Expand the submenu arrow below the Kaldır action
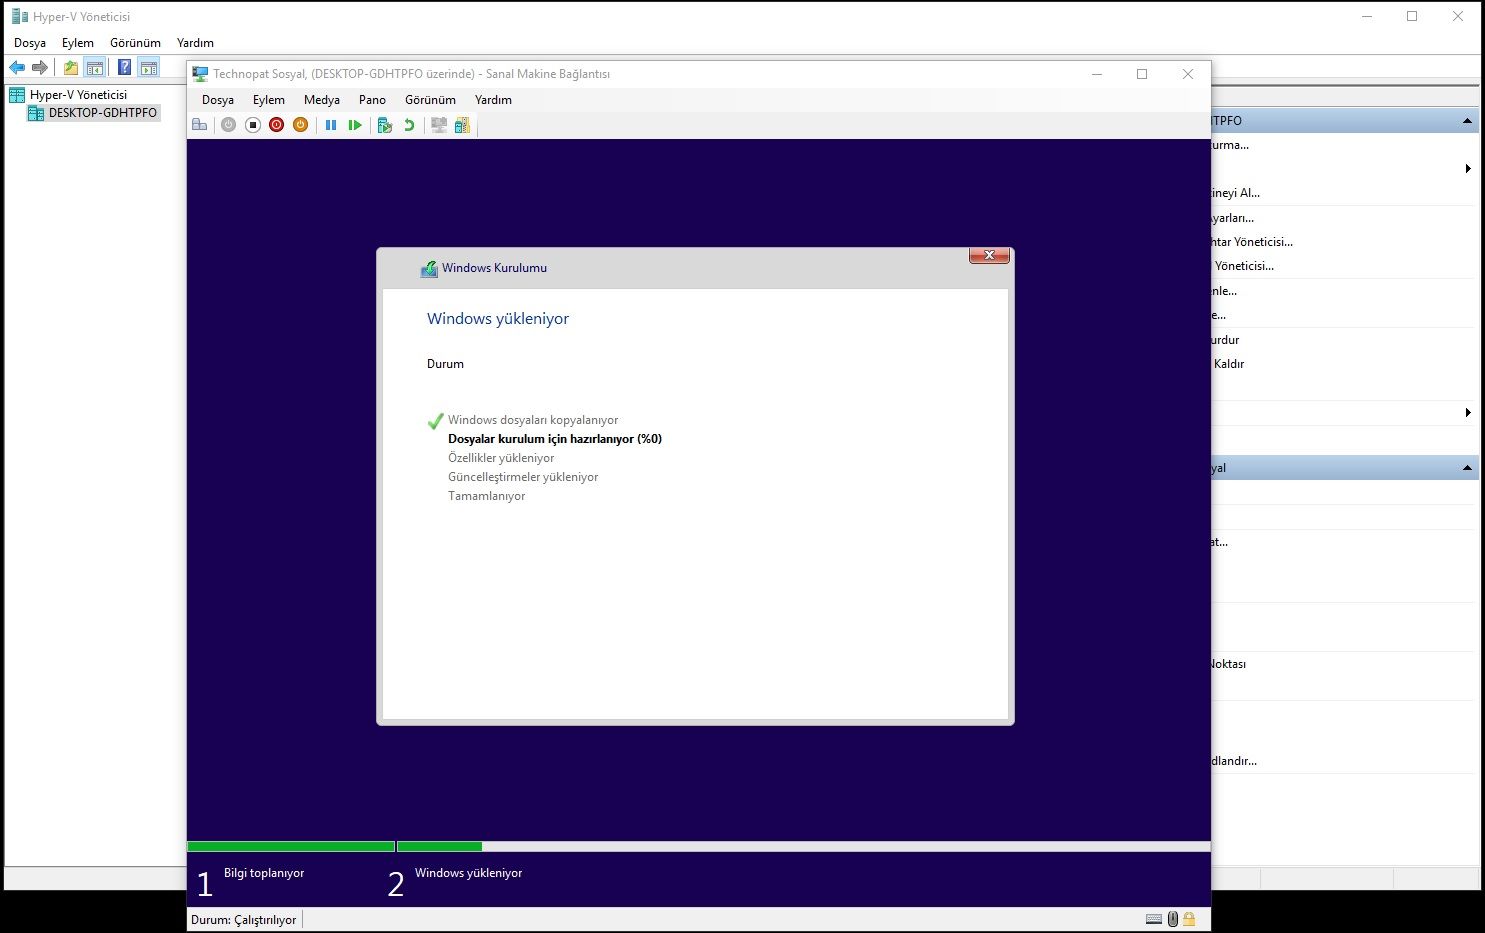Screen dimensions: 1485x933 [x=1468, y=413]
